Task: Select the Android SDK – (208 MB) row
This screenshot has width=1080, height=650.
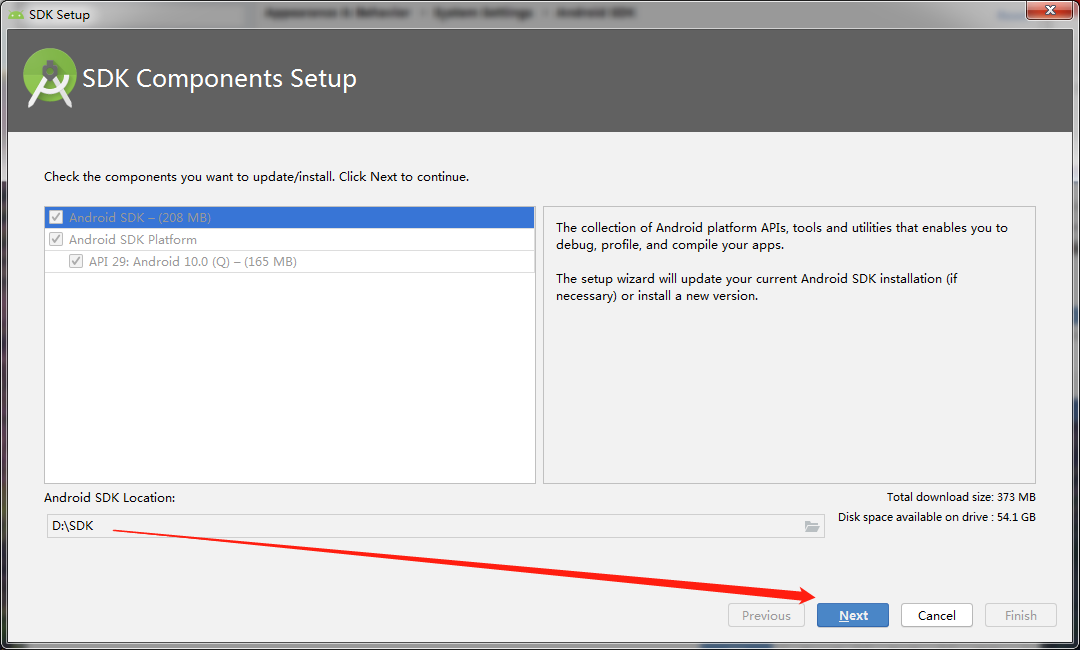Action: 289,218
